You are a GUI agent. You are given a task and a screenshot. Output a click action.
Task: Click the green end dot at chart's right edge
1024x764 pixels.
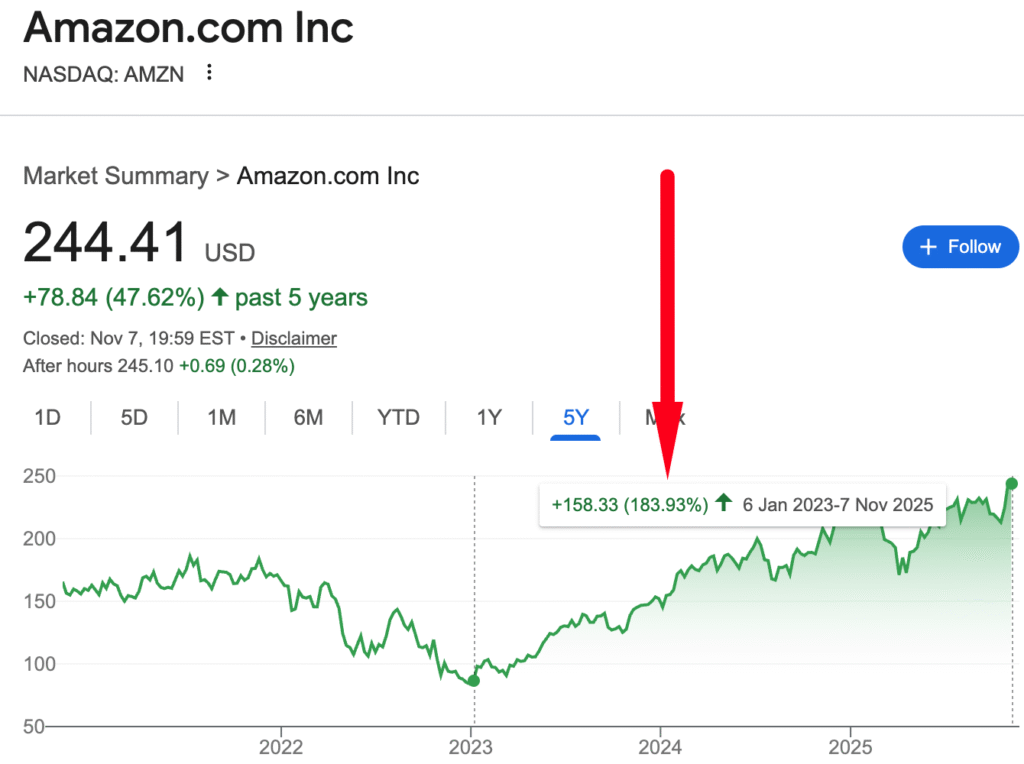click(x=1011, y=484)
